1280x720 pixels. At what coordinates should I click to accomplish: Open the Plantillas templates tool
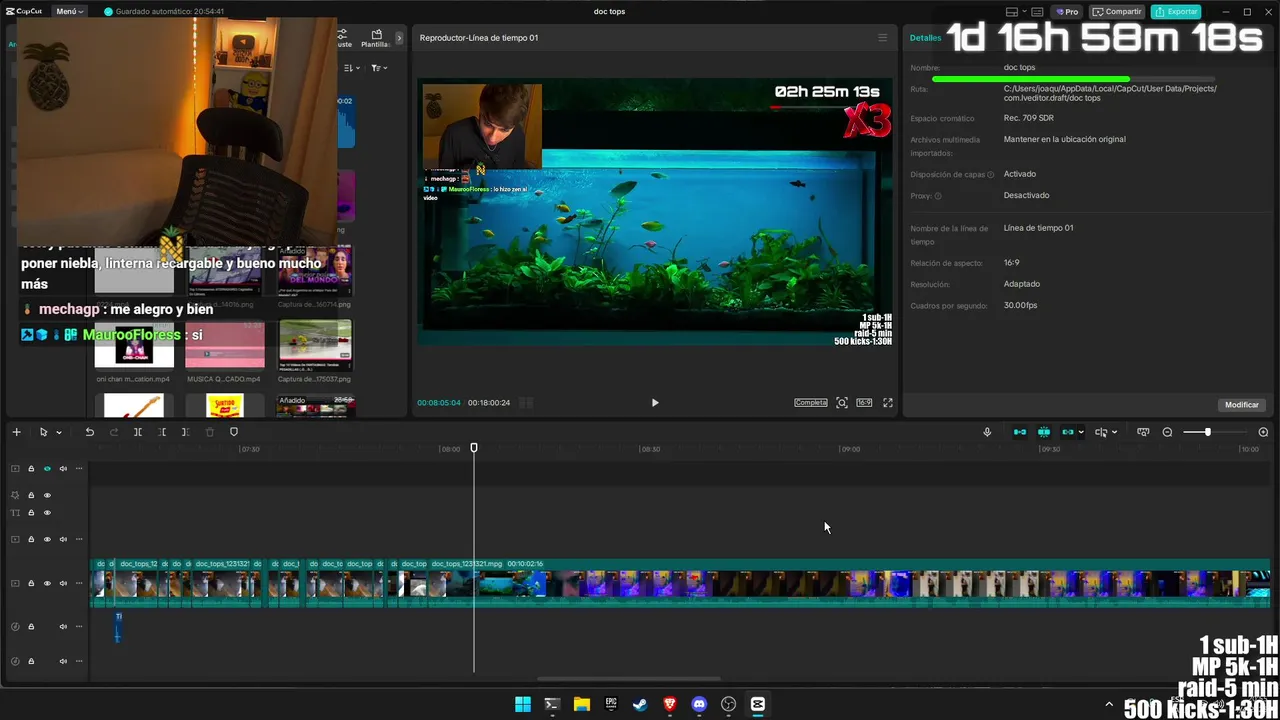coord(375,38)
